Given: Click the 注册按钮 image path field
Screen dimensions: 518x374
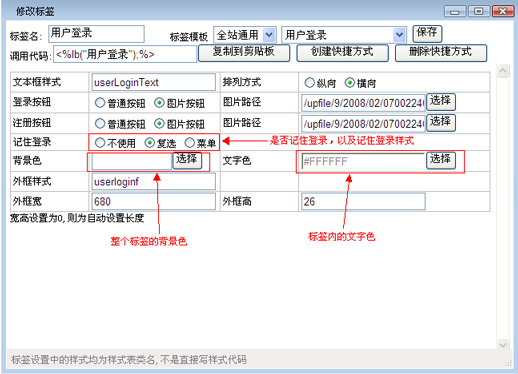Looking at the screenshot, I should 363,124.
